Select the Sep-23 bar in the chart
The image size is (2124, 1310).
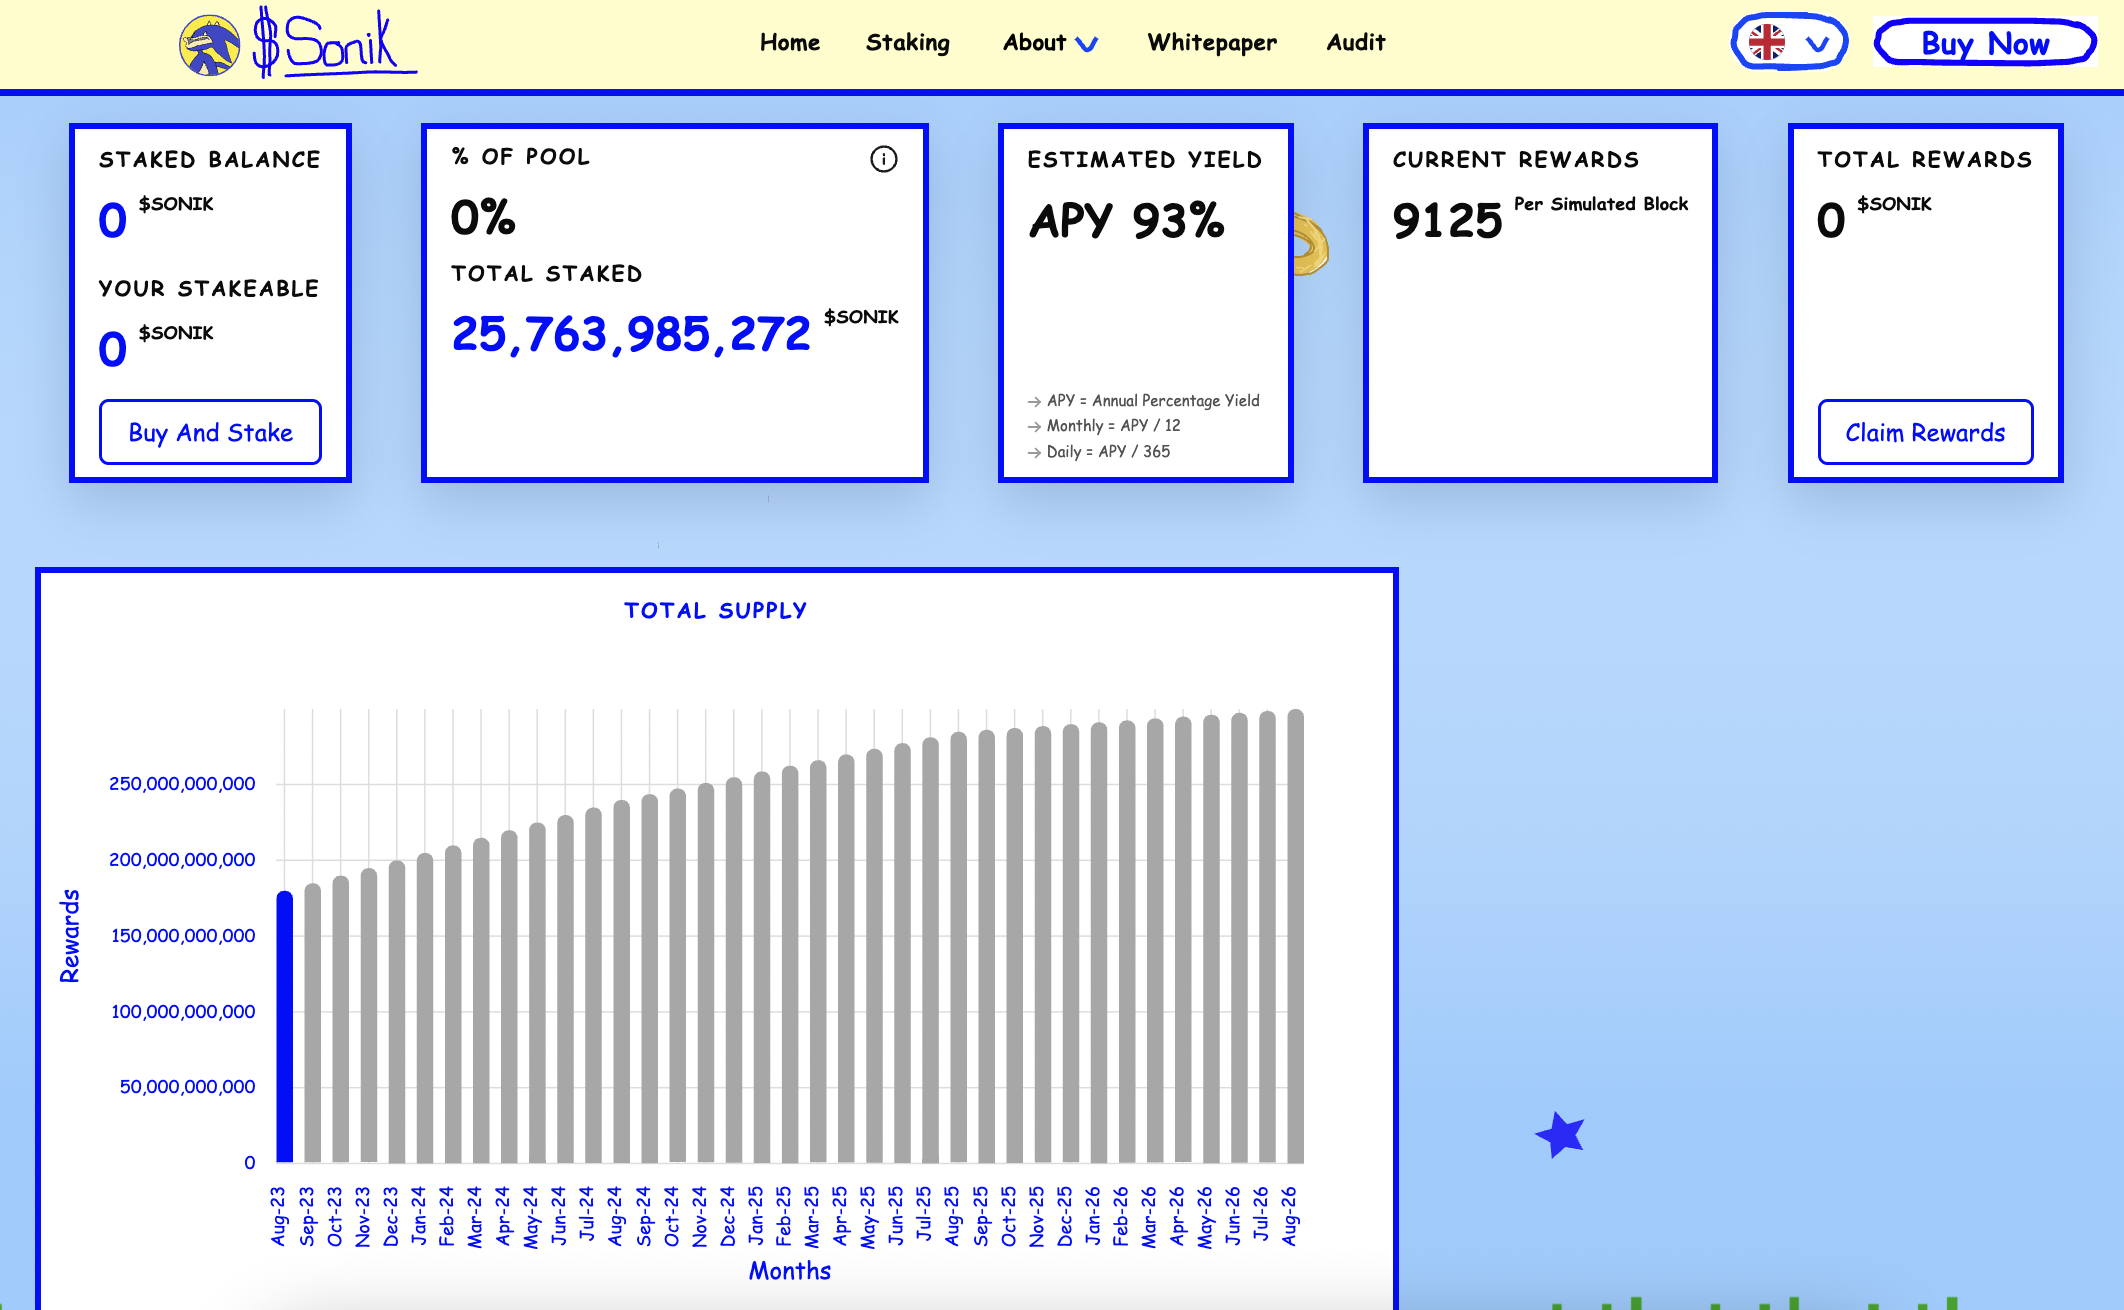click(313, 1023)
